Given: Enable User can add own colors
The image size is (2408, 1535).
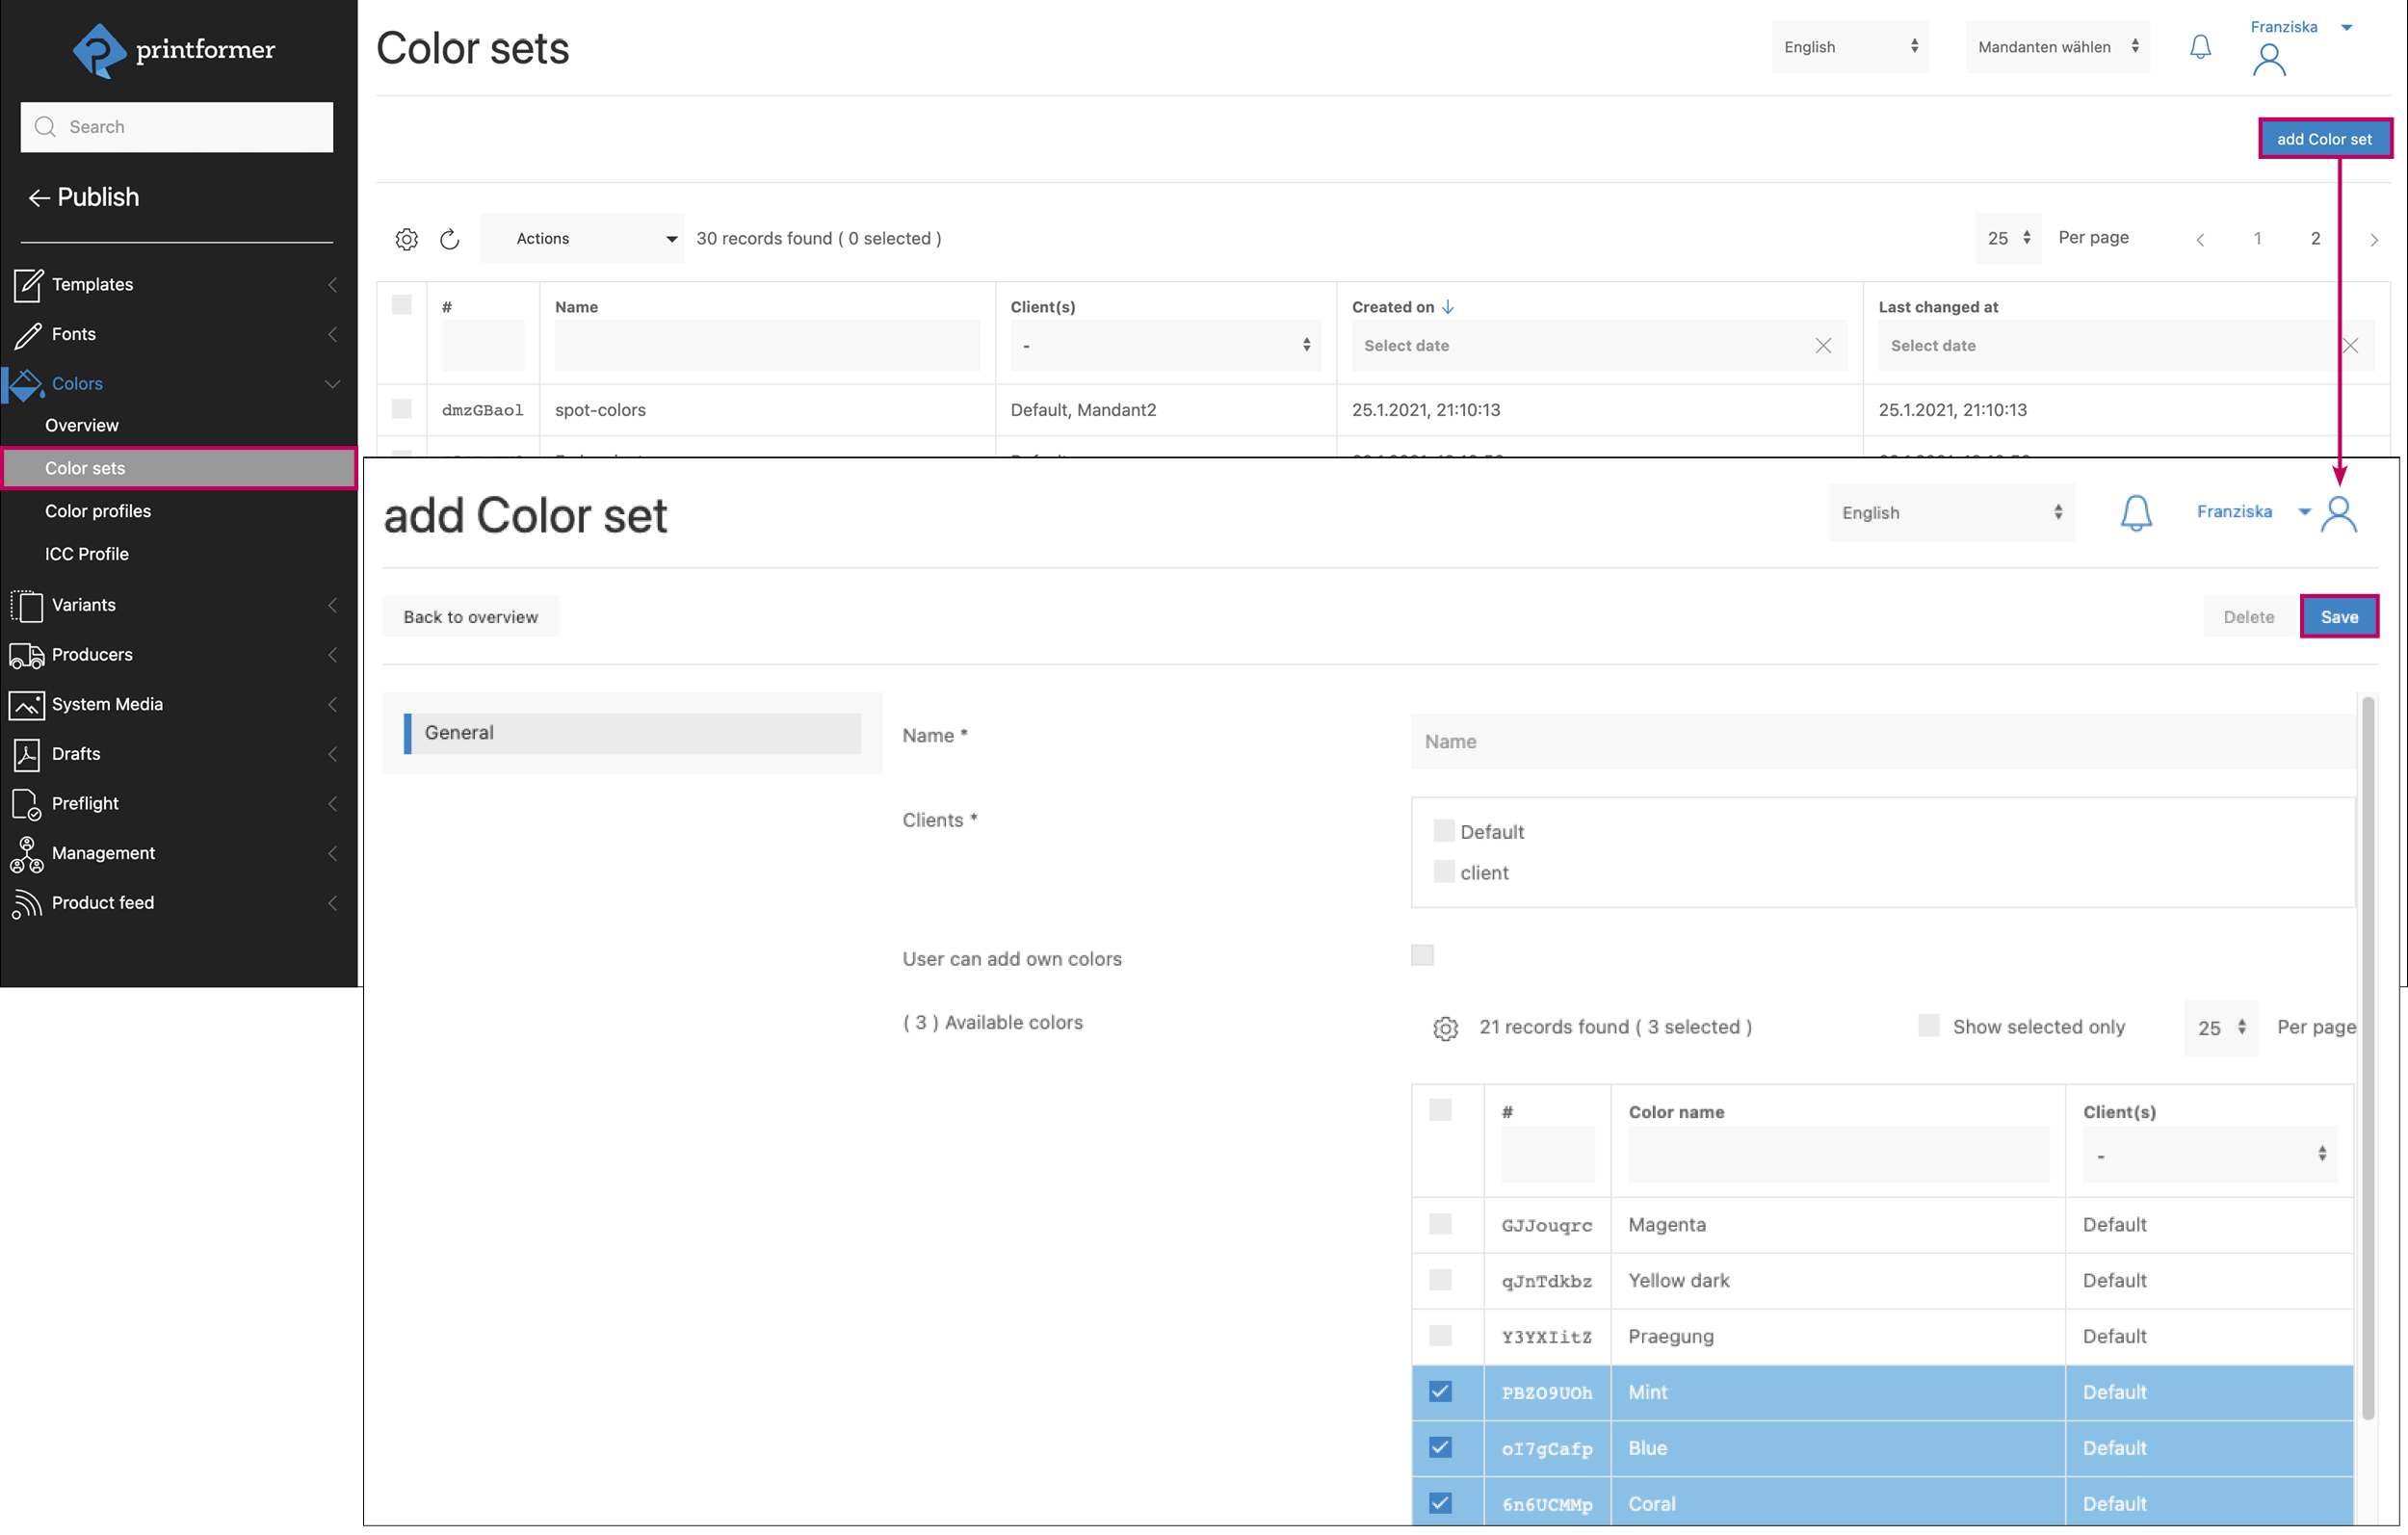Looking at the screenshot, I should [1422, 955].
